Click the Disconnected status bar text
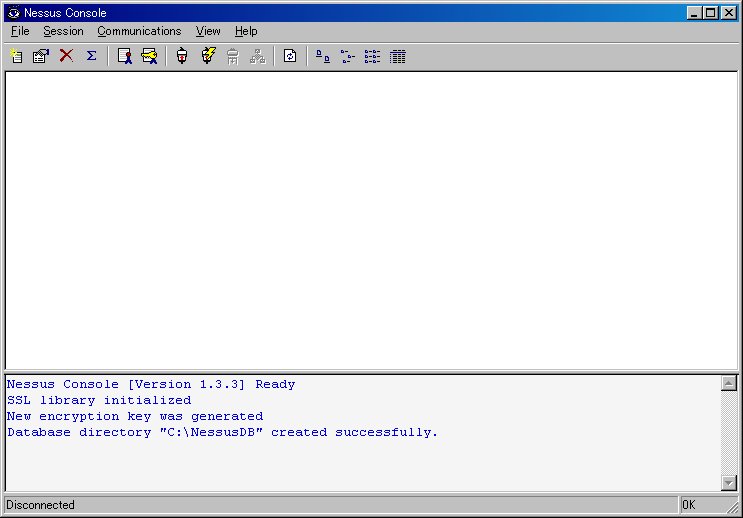Screen dimensions: 743x518 (x=40, y=505)
